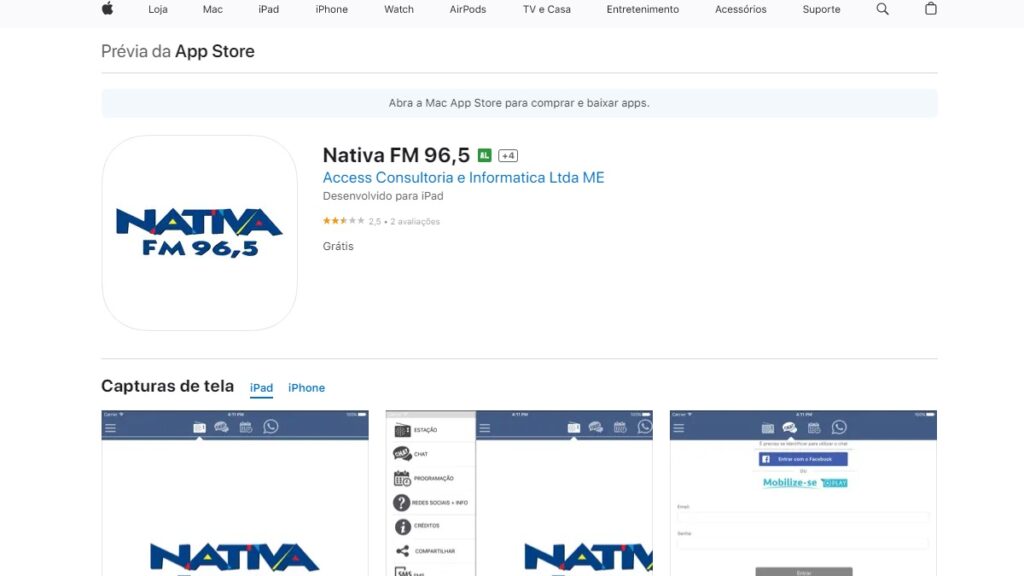Open the shopping bag icon
Image resolution: width=1024 pixels, height=576 pixels.
931,8
